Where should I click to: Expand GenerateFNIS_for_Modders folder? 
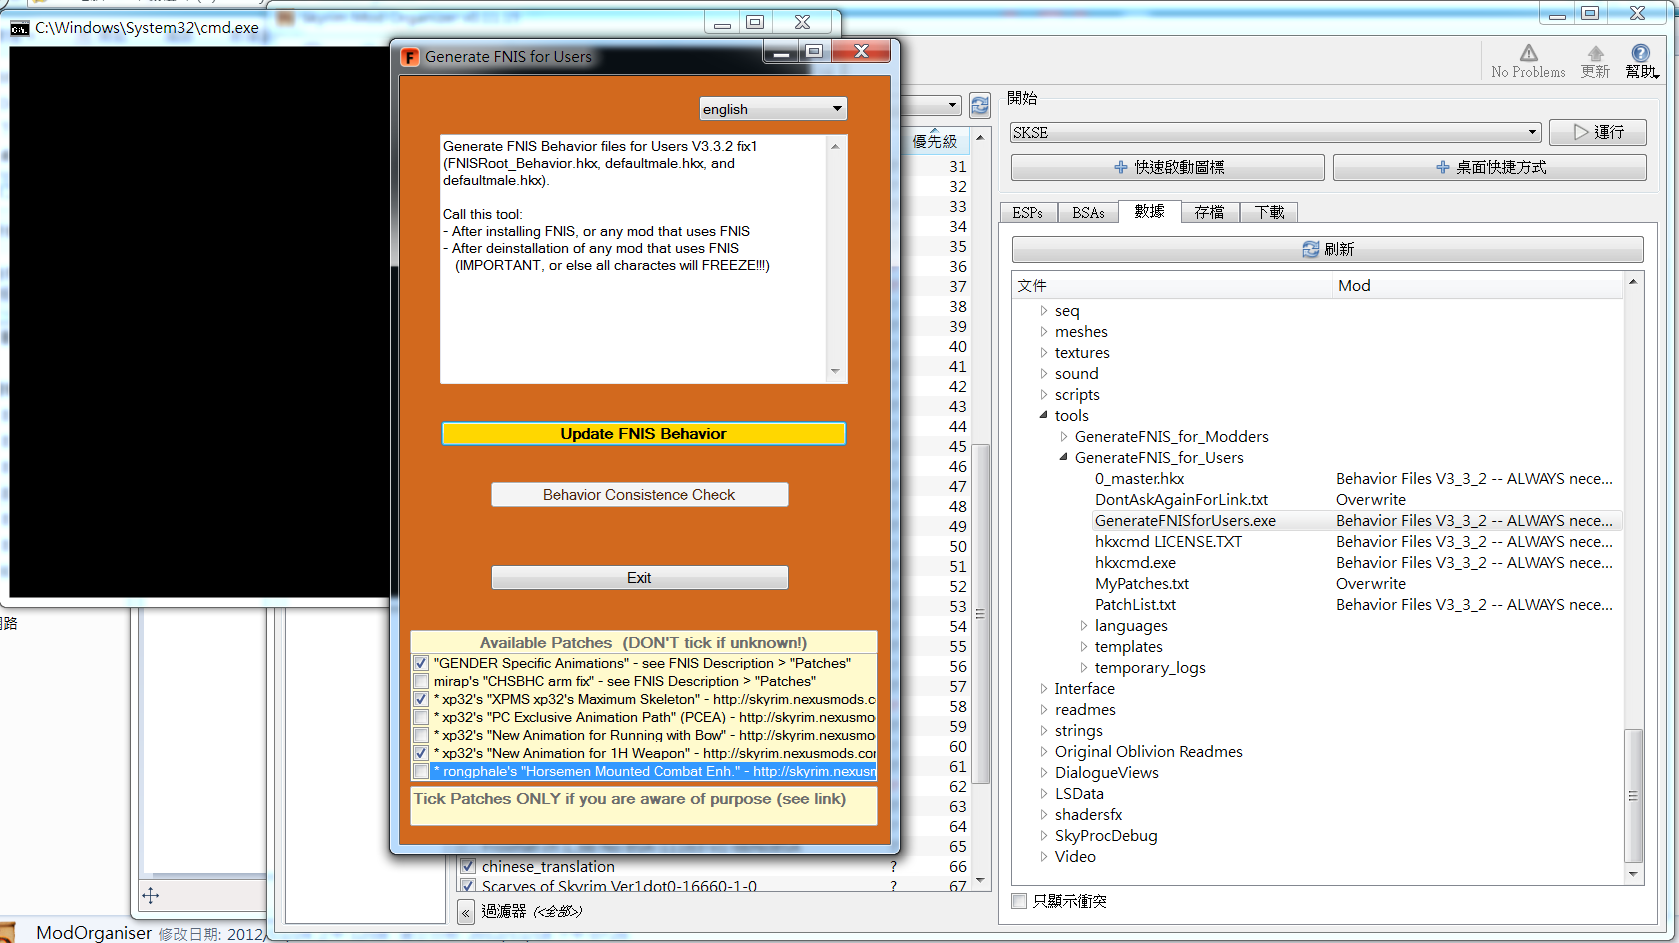[1064, 437]
